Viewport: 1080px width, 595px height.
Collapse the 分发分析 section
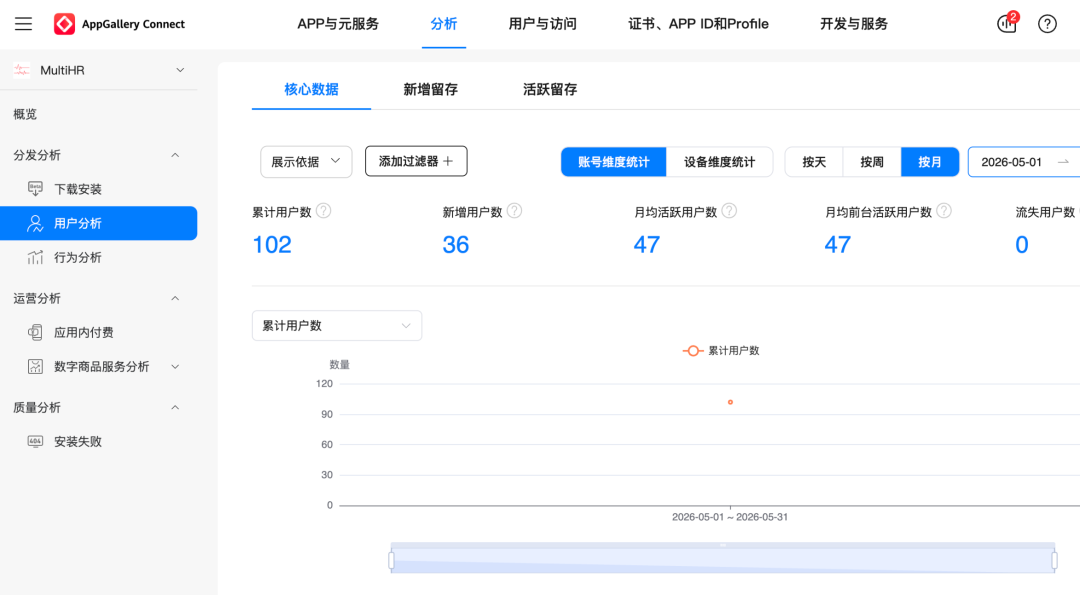coord(175,156)
